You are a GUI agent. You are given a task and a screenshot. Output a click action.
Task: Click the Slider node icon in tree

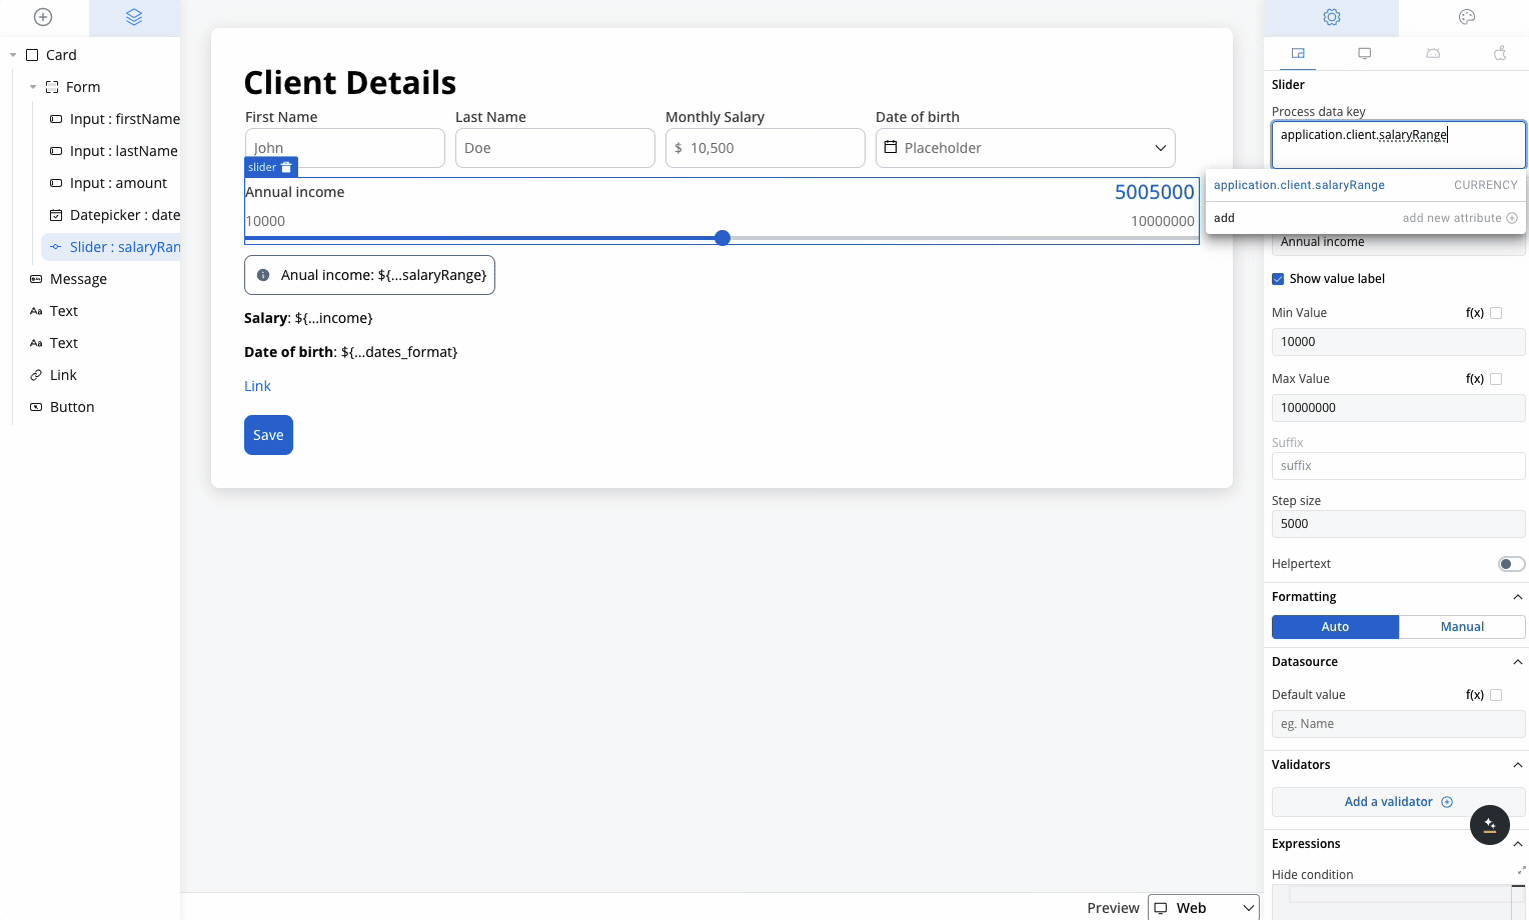(56, 247)
